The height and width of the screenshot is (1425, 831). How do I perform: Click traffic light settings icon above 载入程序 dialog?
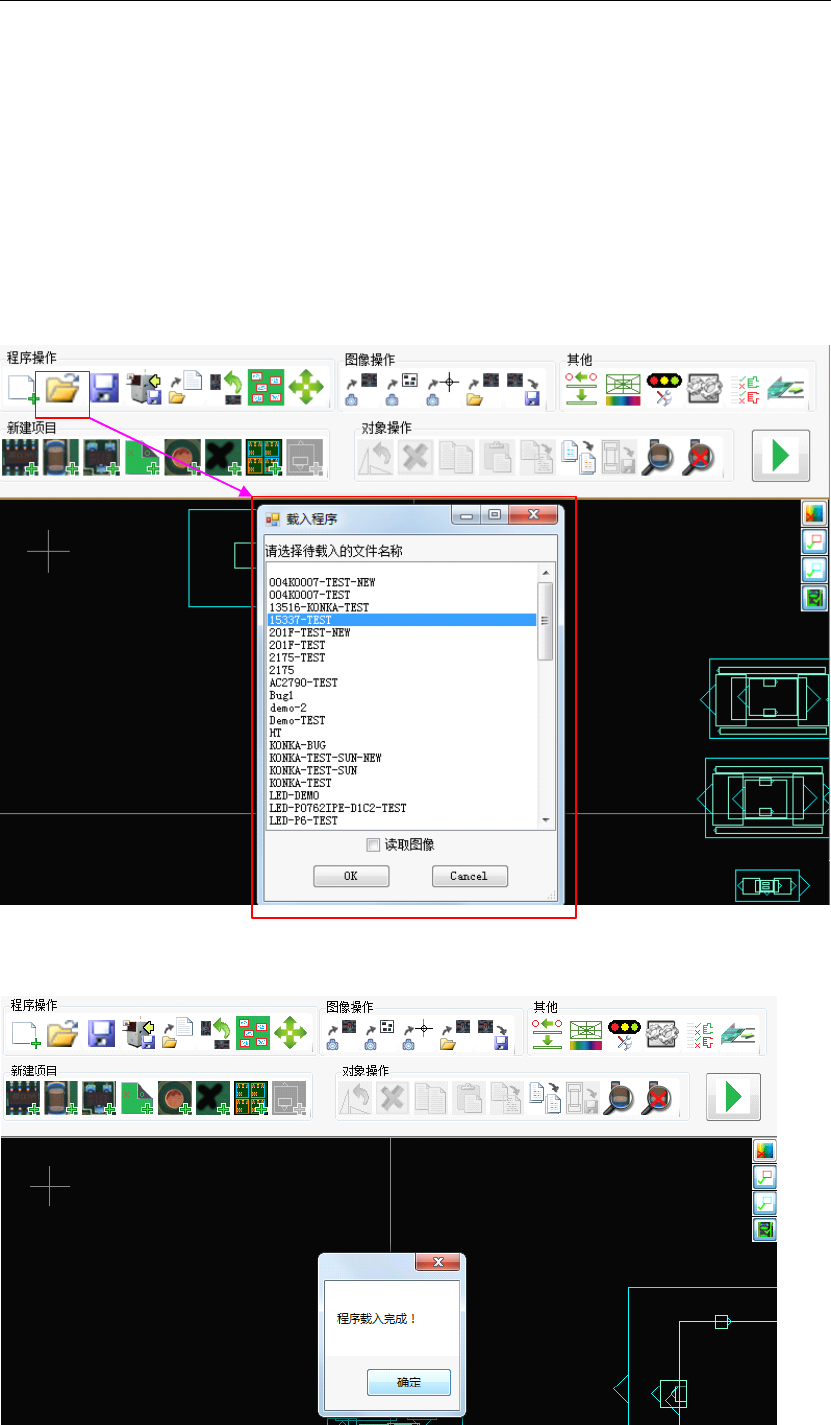point(663,387)
